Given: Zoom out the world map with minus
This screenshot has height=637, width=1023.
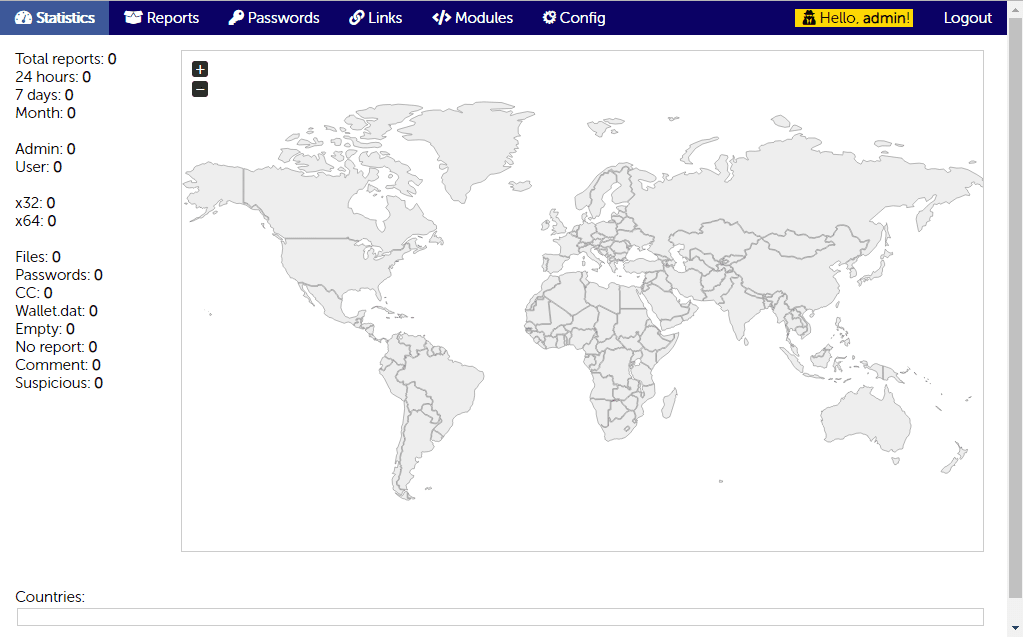Looking at the screenshot, I should pos(200,89).
